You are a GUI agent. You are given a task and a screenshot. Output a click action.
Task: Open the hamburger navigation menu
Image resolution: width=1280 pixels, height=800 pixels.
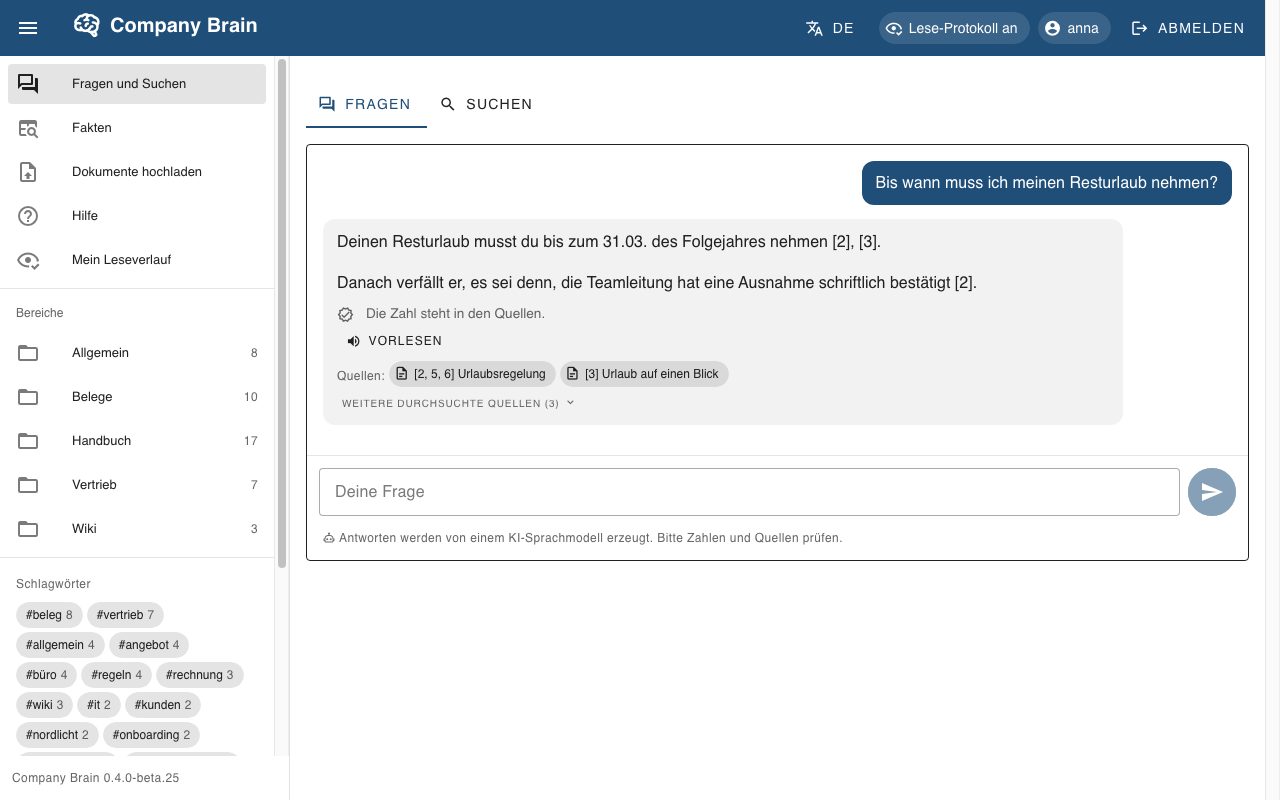pyautogui.click(x=28, y=28)
